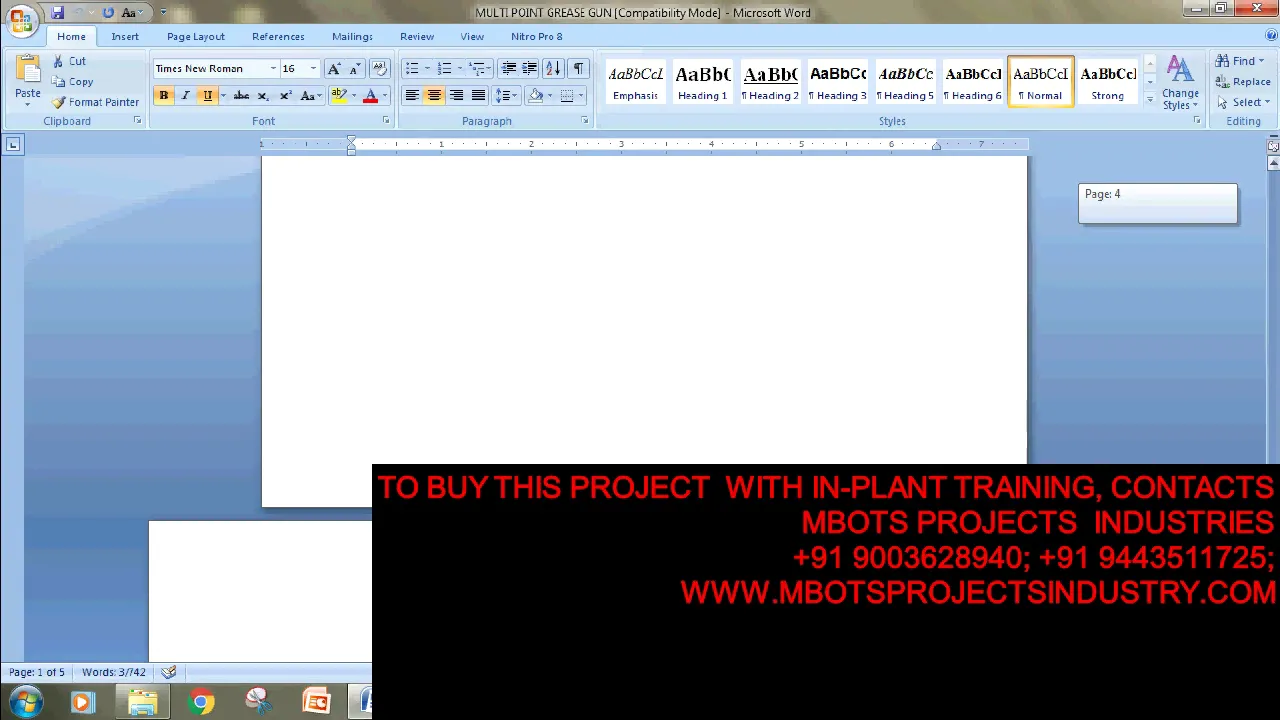
Task: Open the Font dialog launcher
Action: pyautogui.click(x=385, y=121)
